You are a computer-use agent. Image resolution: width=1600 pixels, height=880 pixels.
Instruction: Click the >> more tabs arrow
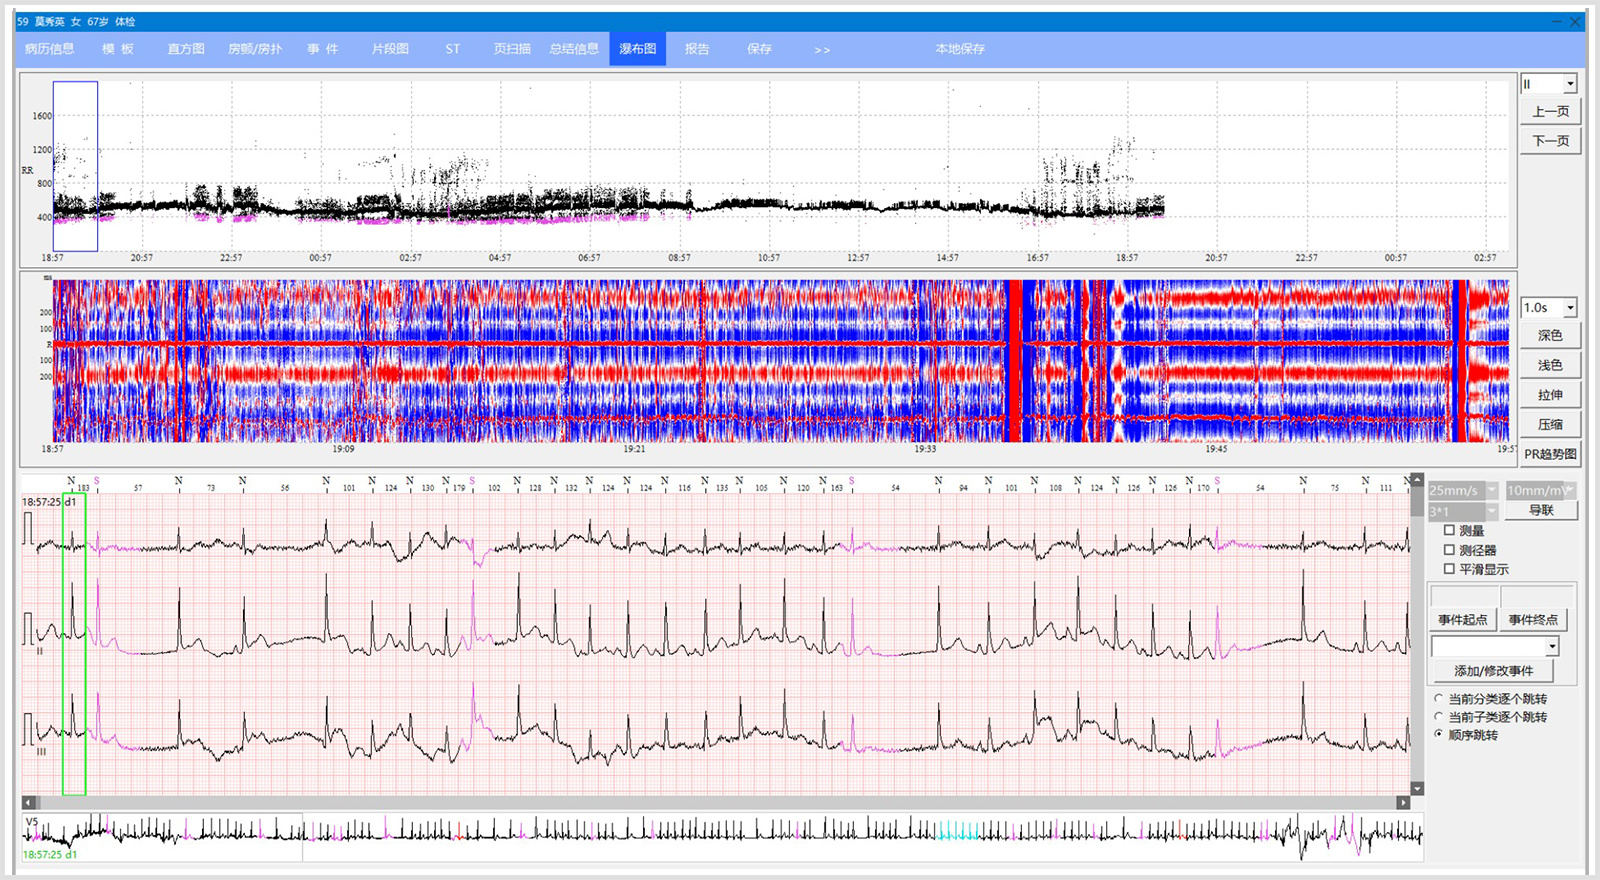(x=822, y=49)
